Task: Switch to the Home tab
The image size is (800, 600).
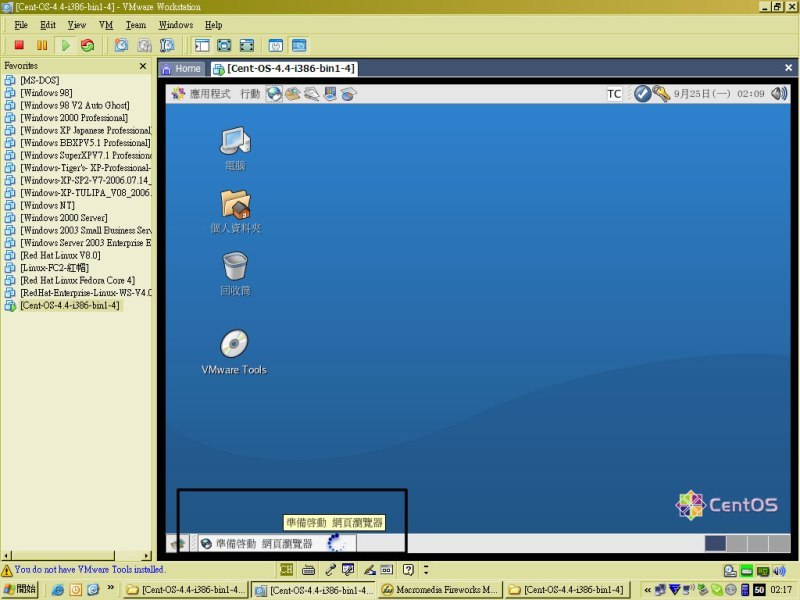Action: pyautogui.click(x=182, y=69)
